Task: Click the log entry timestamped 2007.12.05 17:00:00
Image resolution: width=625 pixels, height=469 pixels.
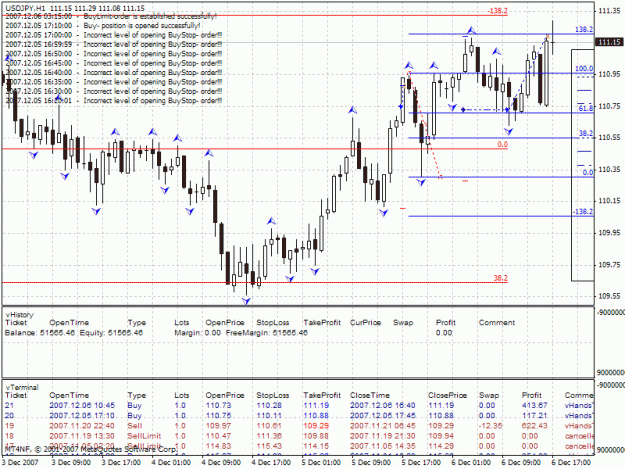Action: (114, 35)
